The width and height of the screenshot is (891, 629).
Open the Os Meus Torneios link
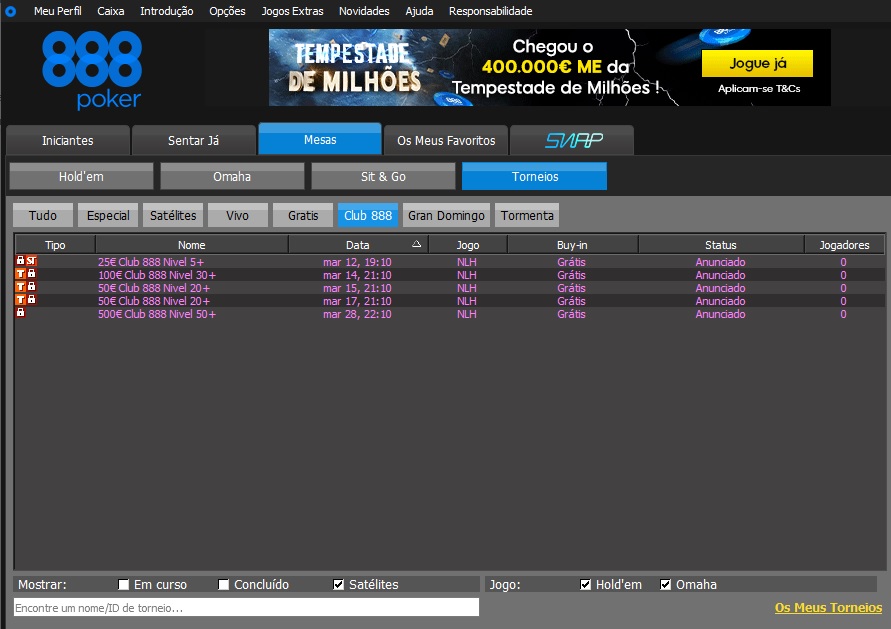828,607
